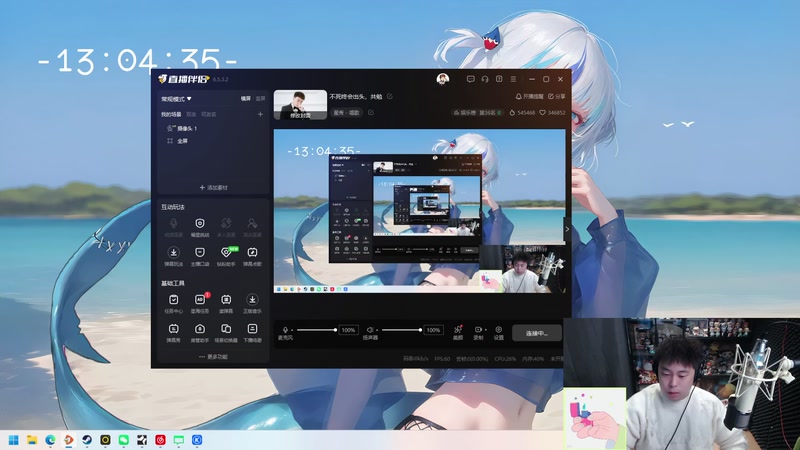Click 开播提醒 broadcast reminder link
The height and width of the screenshot is (450, 800).
pyautogui.click(x=530, y=96)
